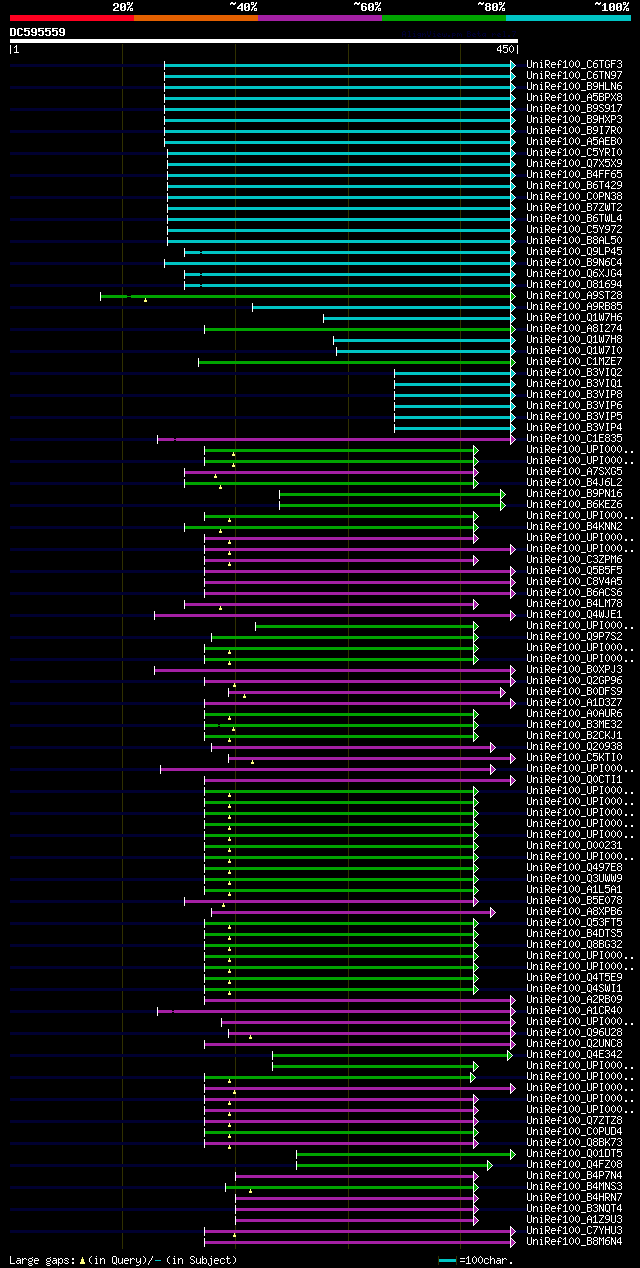640x1268 pixels.
Task: Open hit UniRef100_C6TN97
Action: point(574,76)
